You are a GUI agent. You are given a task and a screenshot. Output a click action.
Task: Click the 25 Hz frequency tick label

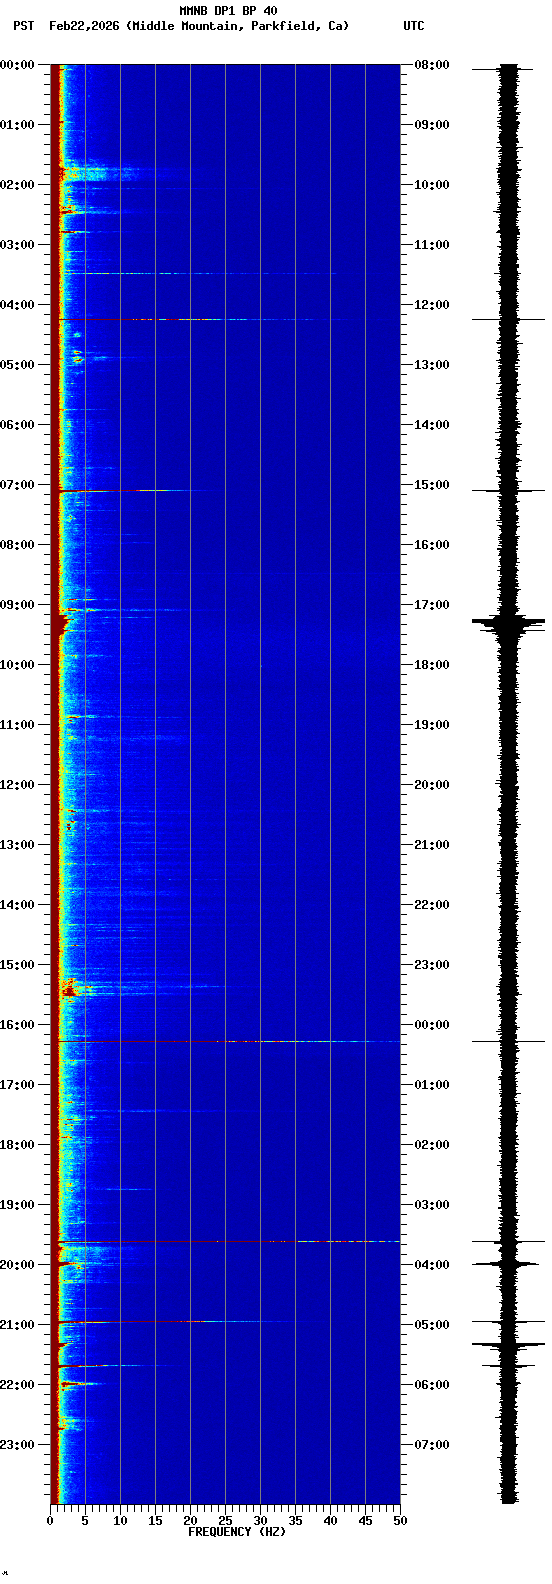pos(225,1521)
